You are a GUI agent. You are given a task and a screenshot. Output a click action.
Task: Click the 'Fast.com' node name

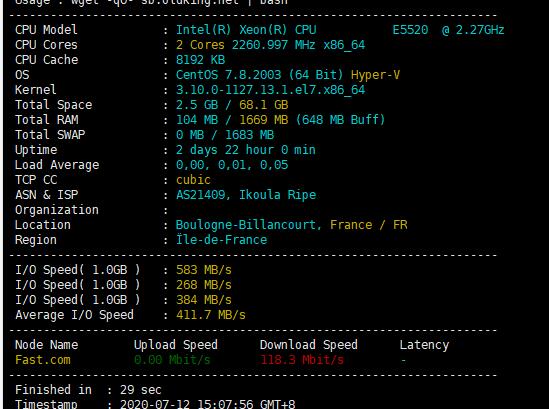[x=43, y=360]
